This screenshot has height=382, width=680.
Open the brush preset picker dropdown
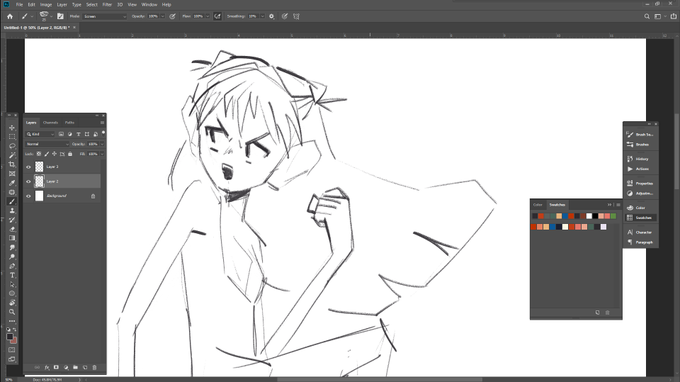coord(52,16)
